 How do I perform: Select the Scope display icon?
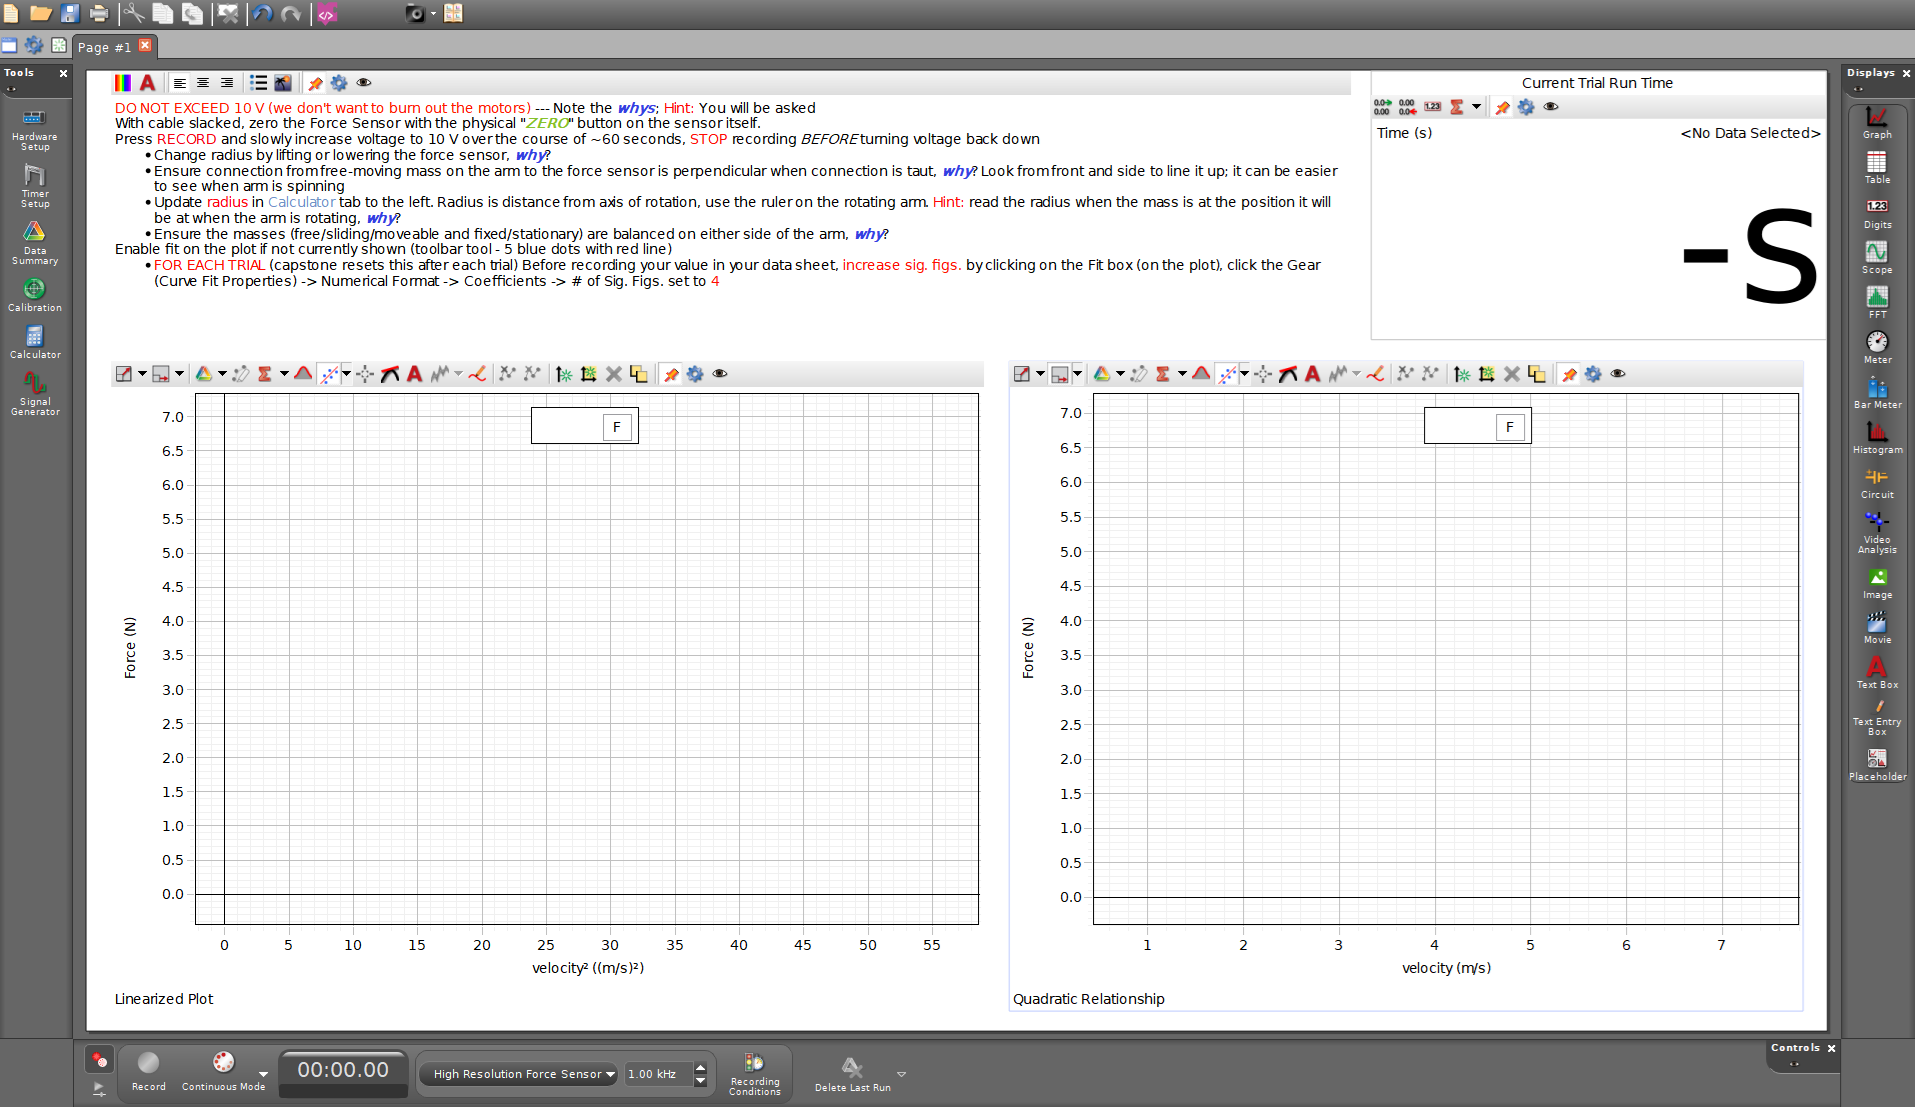click(x=1876, y=256)
